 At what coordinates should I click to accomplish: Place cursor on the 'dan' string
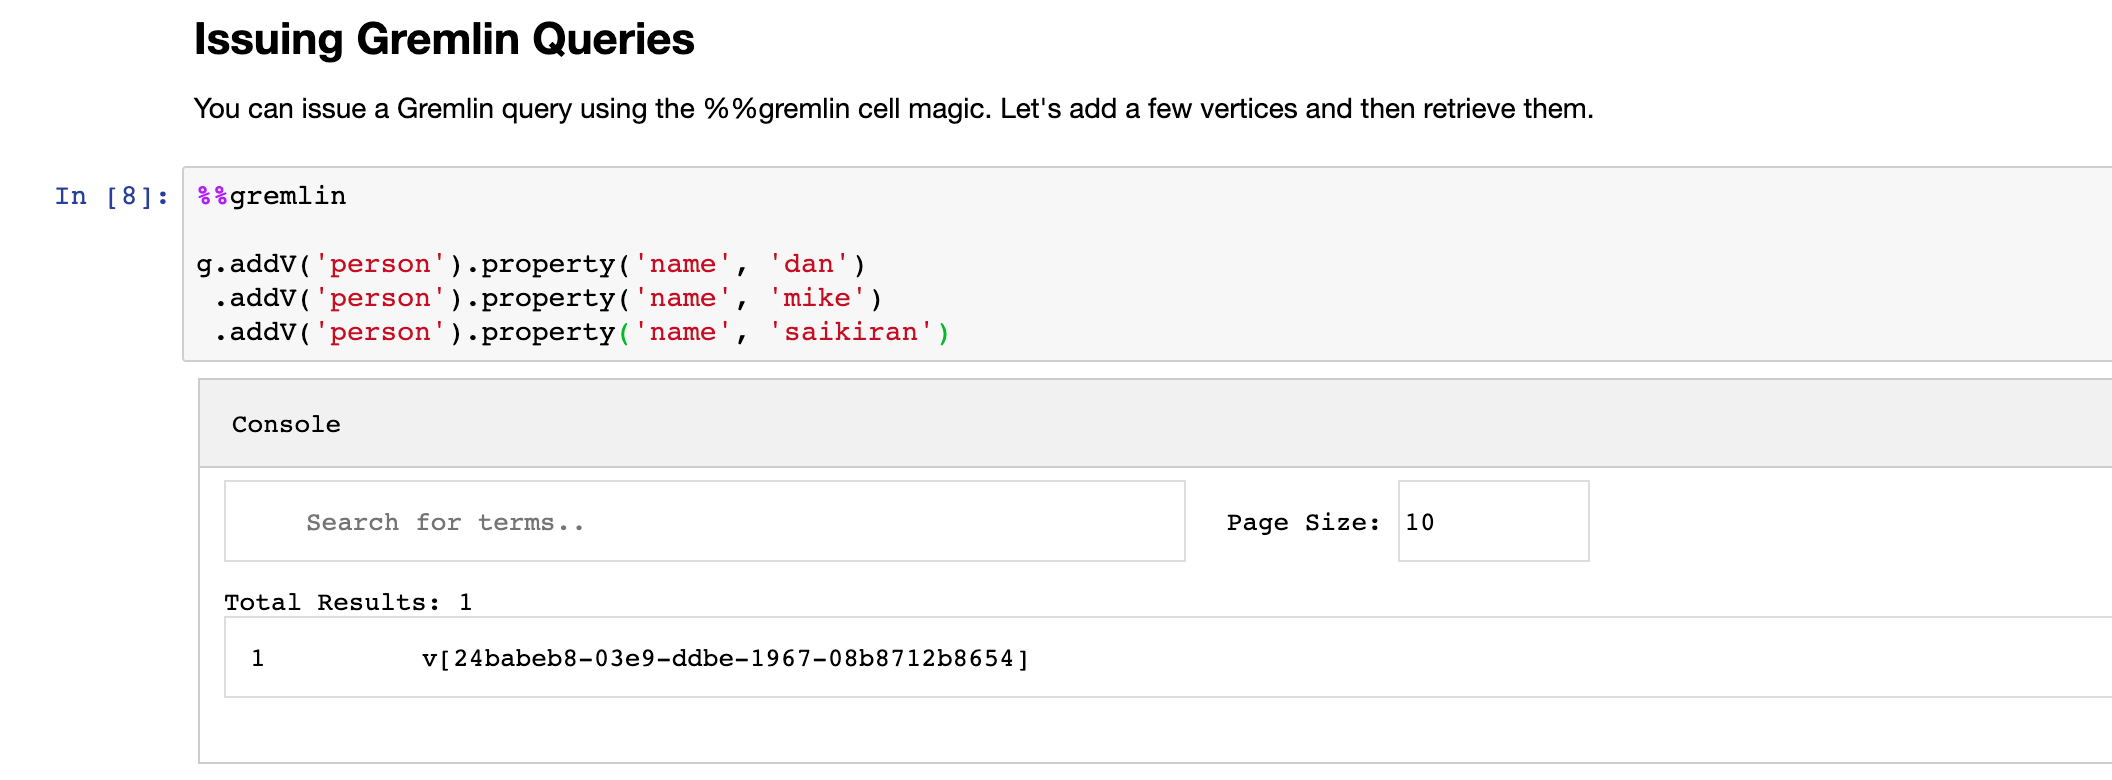tap(808, 264)
